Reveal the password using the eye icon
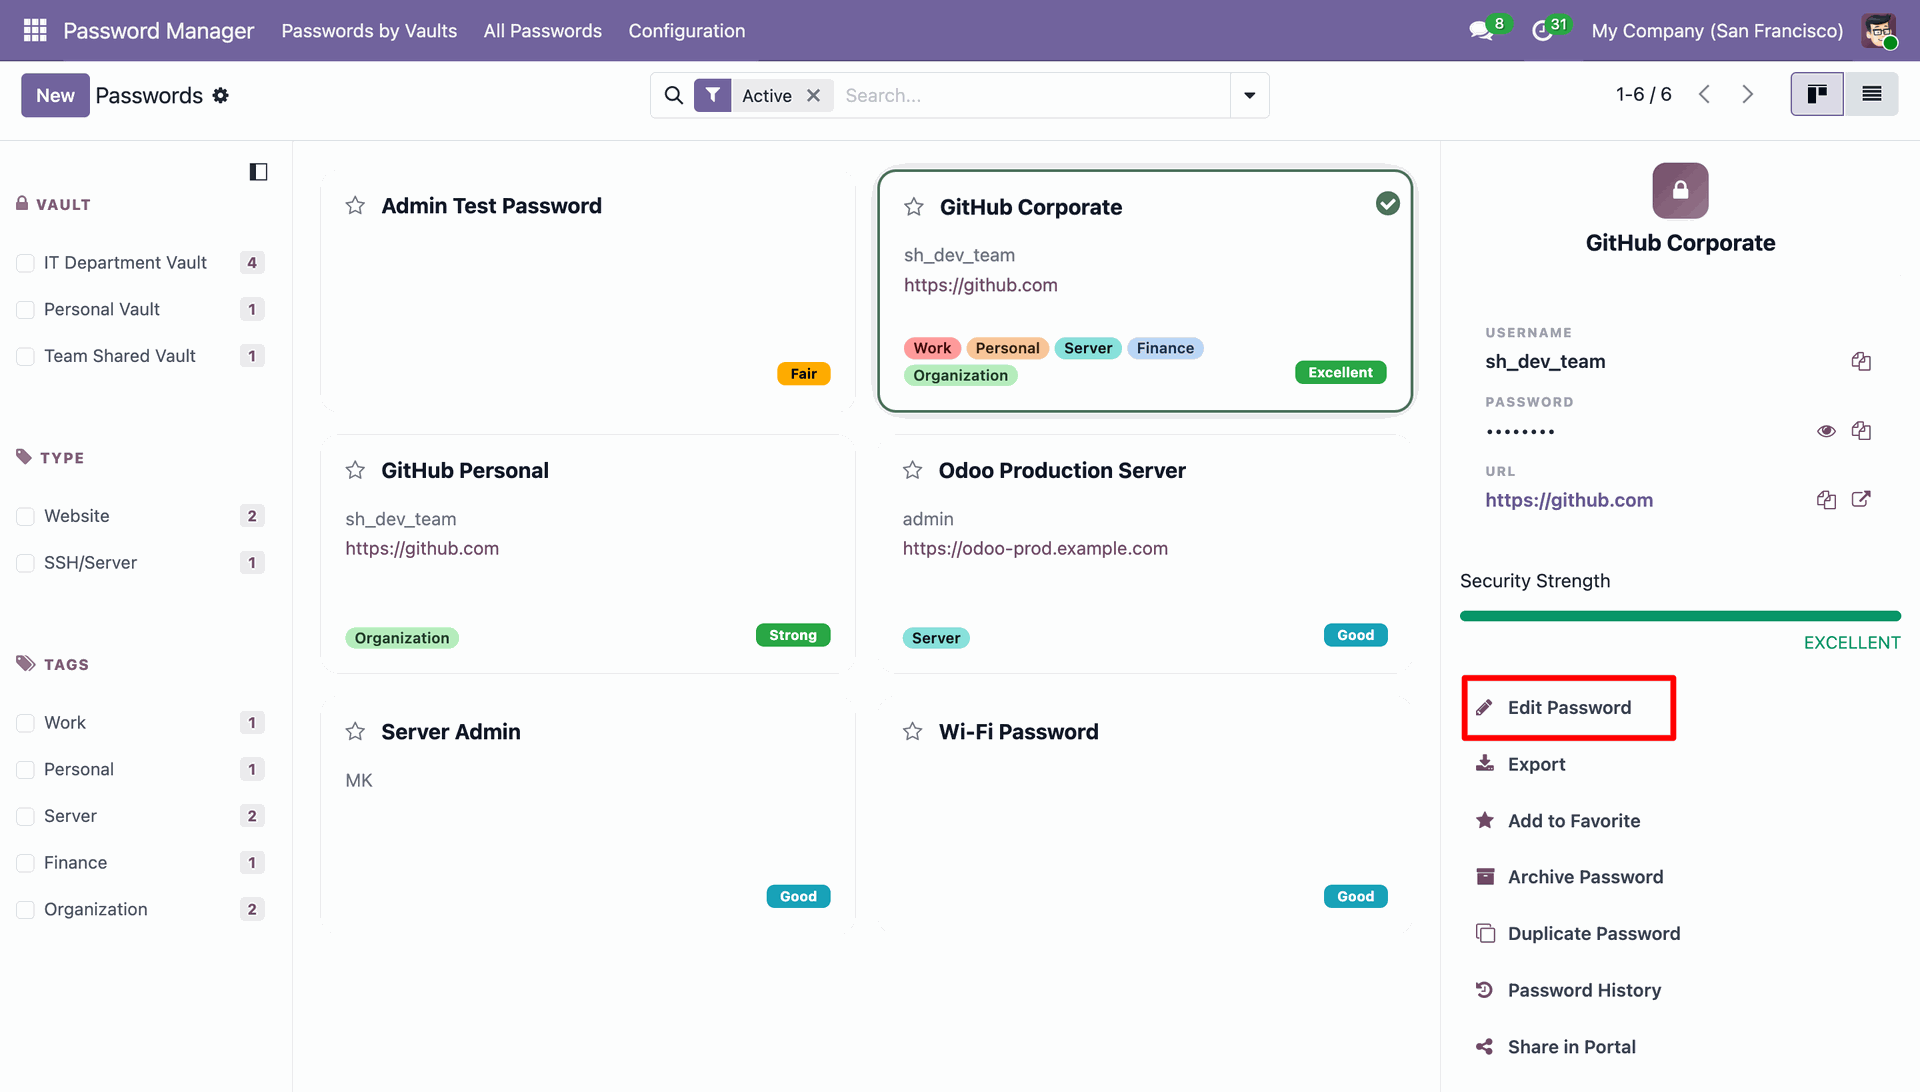Image resolution: width=1920 pixels, height=1092 pixels. click(x=1826, y=431)
